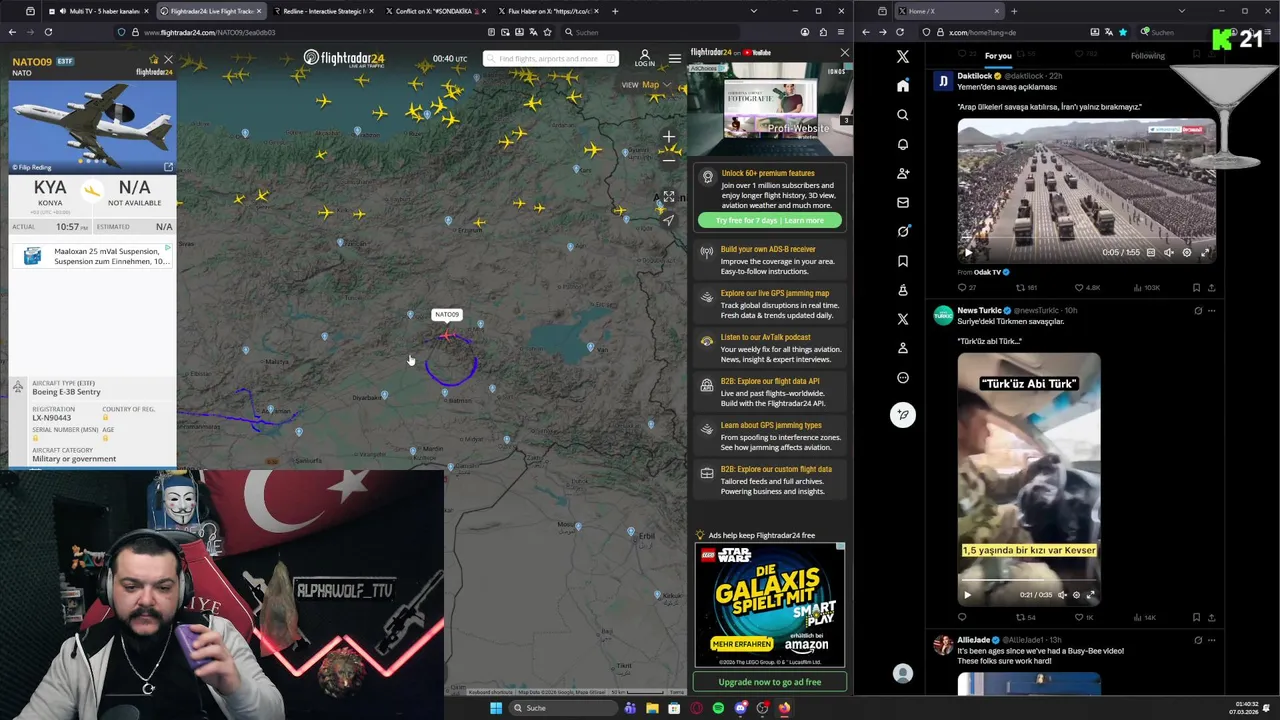The width and height of the screenshot is (1280, 720).
Task: Open the X More options circle icon
Action: [903, 378]
